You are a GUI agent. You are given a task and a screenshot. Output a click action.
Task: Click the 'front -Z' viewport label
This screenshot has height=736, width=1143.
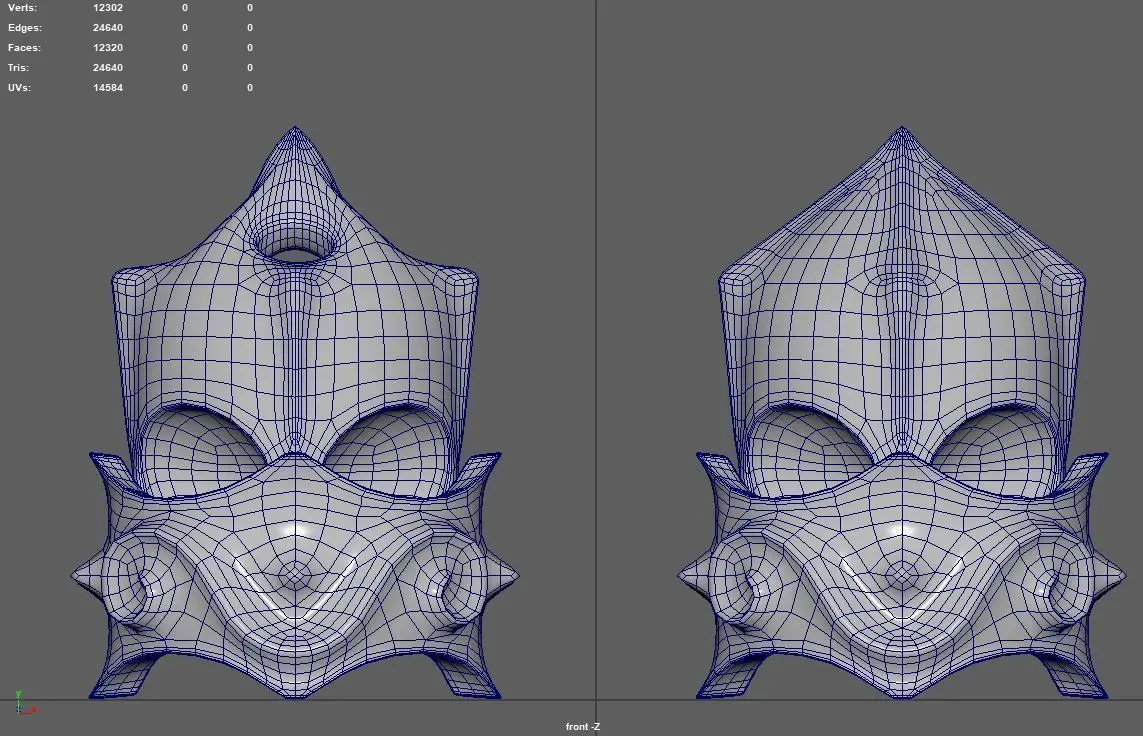(x=582, y=727)
